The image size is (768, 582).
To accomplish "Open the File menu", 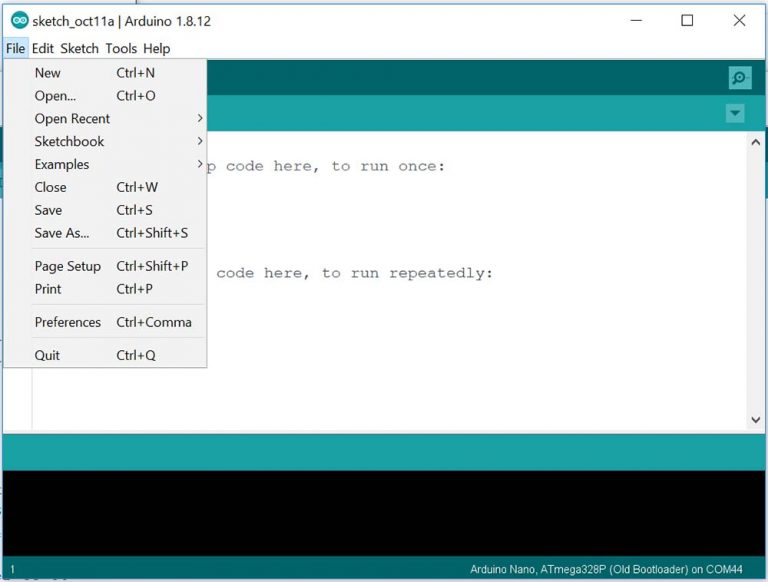I will [x=16, y=48].
